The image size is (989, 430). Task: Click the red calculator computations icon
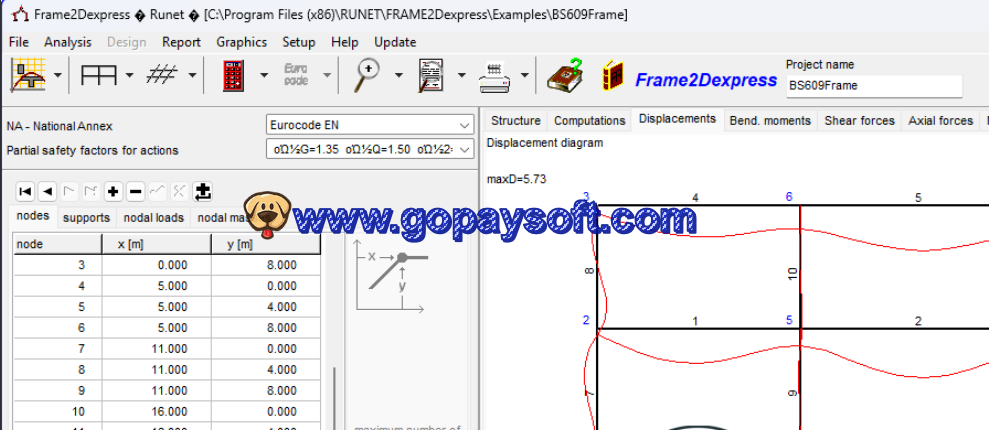[233, 75]
